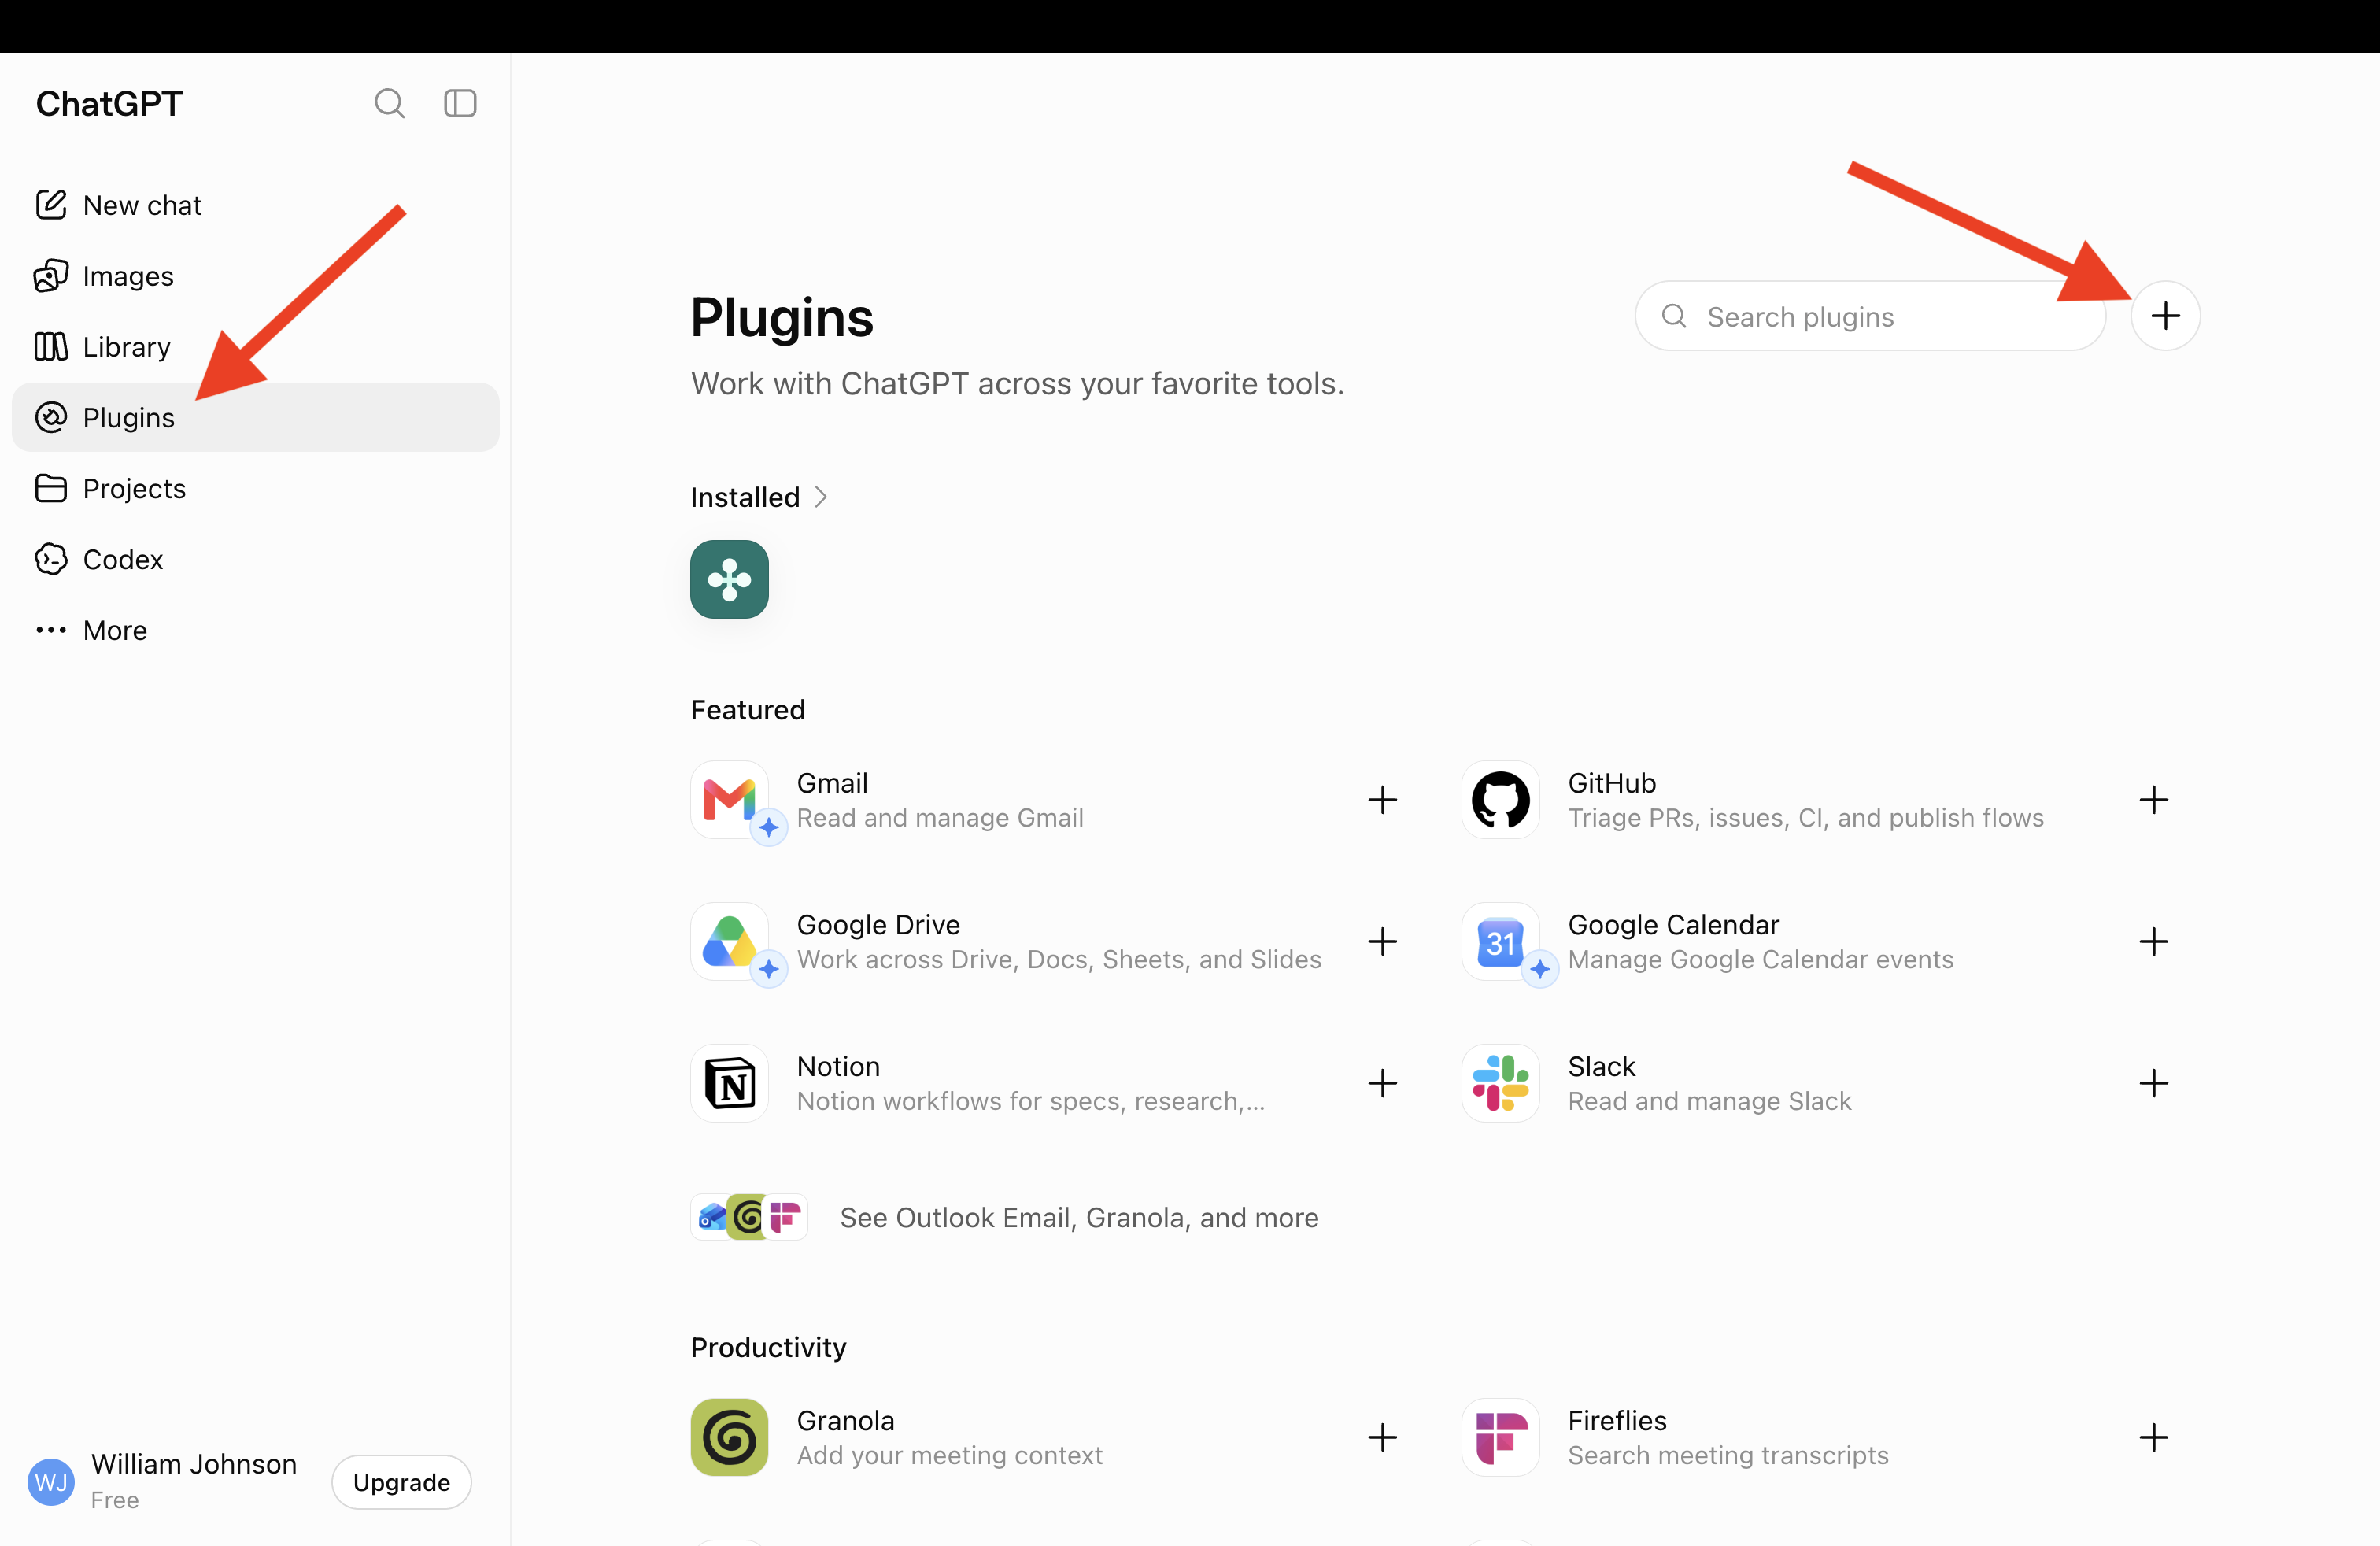Click the Fireflies logo icon
The width and height of the screenshot is (2380, 1546).
(1500, 1438)
